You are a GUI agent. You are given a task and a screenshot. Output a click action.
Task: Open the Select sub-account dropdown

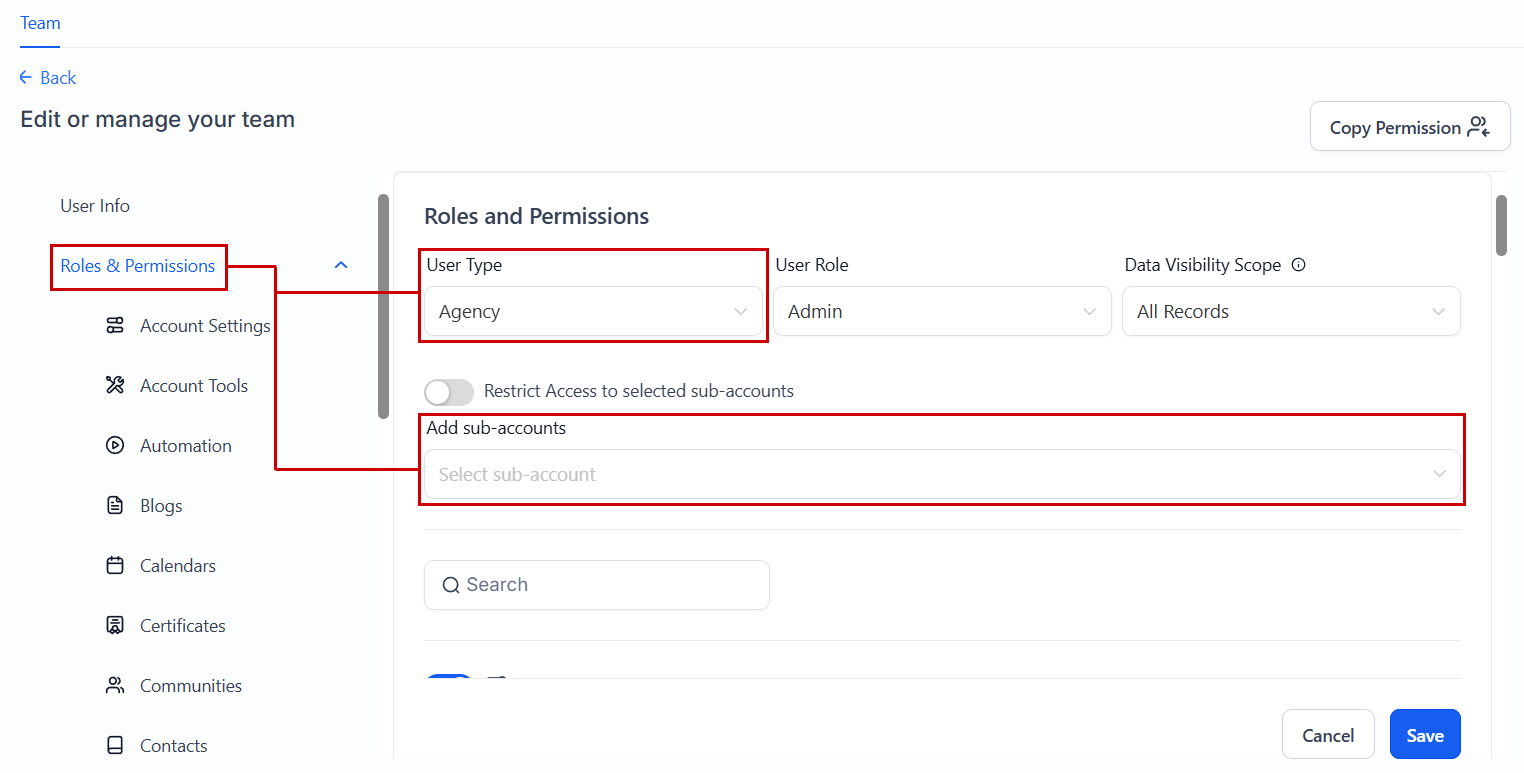942,475
